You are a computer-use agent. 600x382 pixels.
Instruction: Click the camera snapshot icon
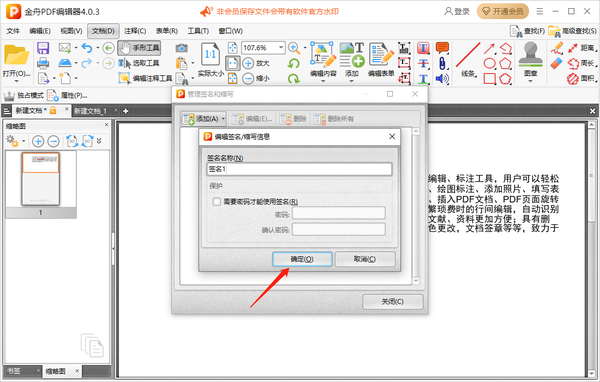click(181, 48)
